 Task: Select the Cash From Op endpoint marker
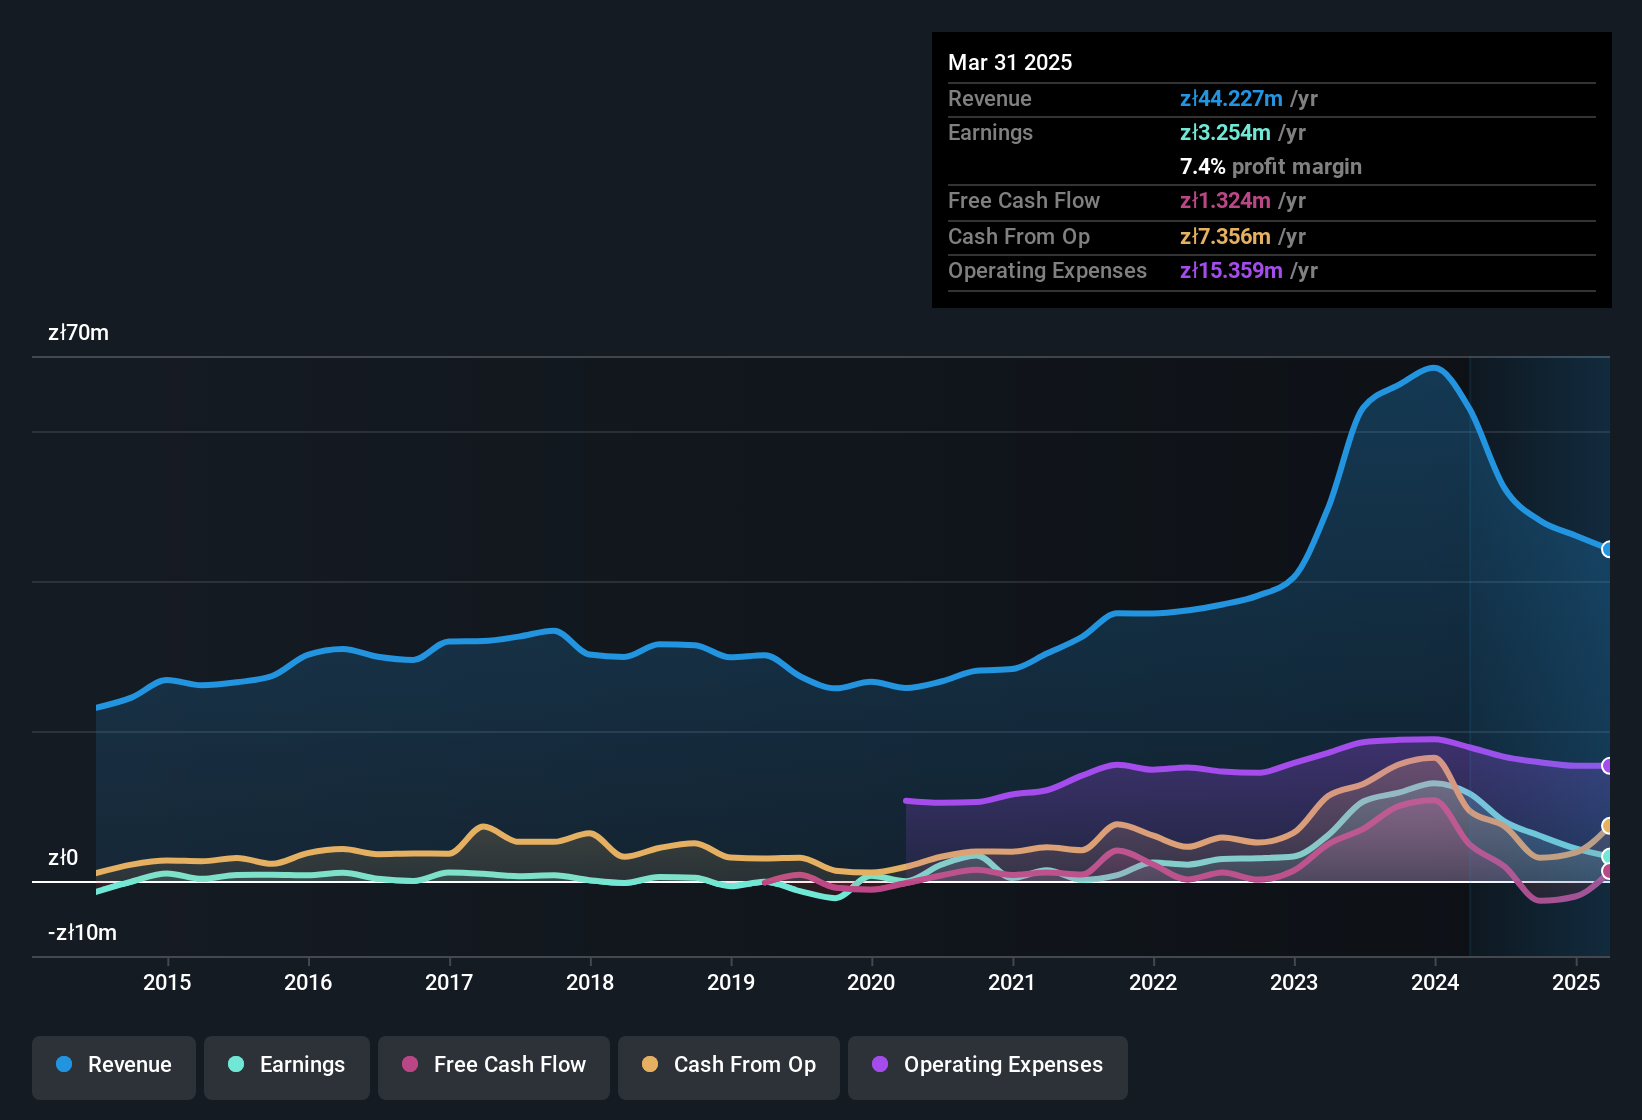point(1607,825)
